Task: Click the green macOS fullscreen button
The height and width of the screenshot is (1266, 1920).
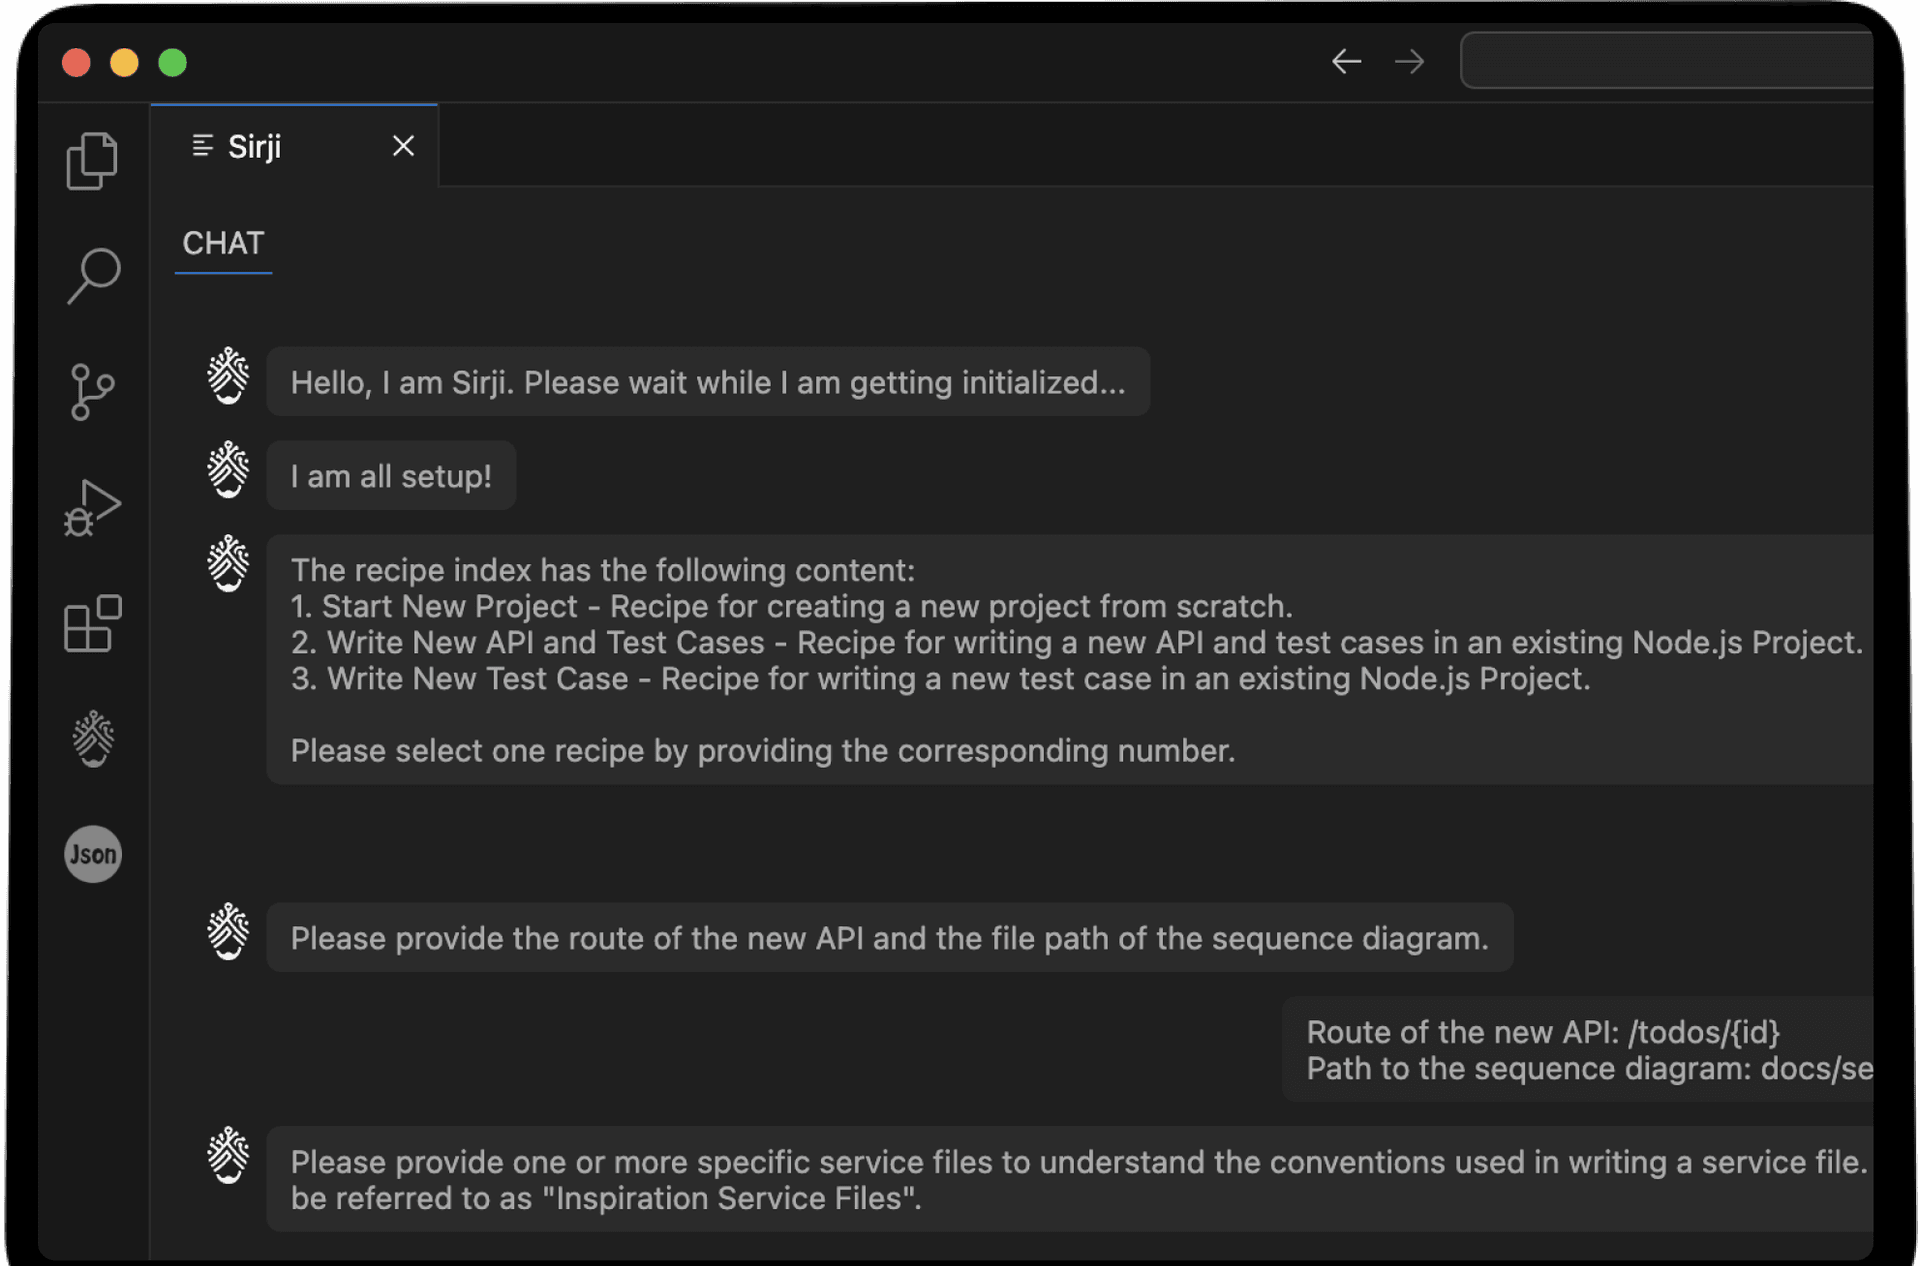Action: 172,63
